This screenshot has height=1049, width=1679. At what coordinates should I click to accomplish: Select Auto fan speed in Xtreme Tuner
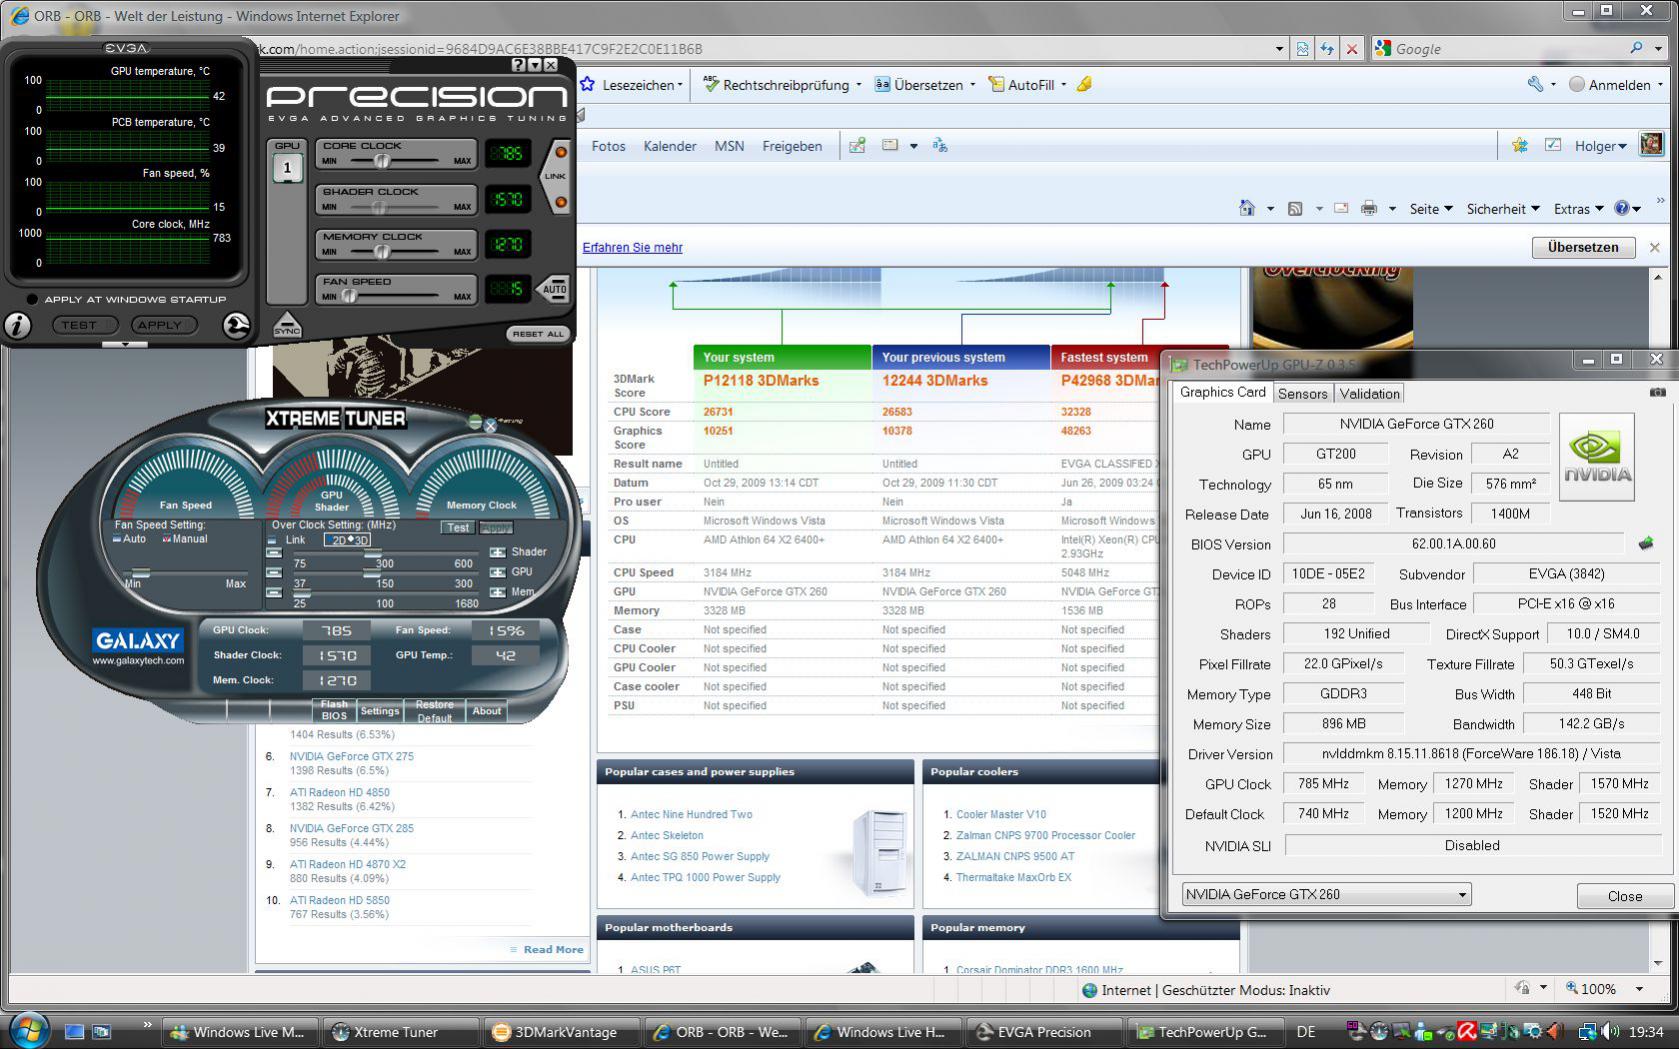pos(117,539)
